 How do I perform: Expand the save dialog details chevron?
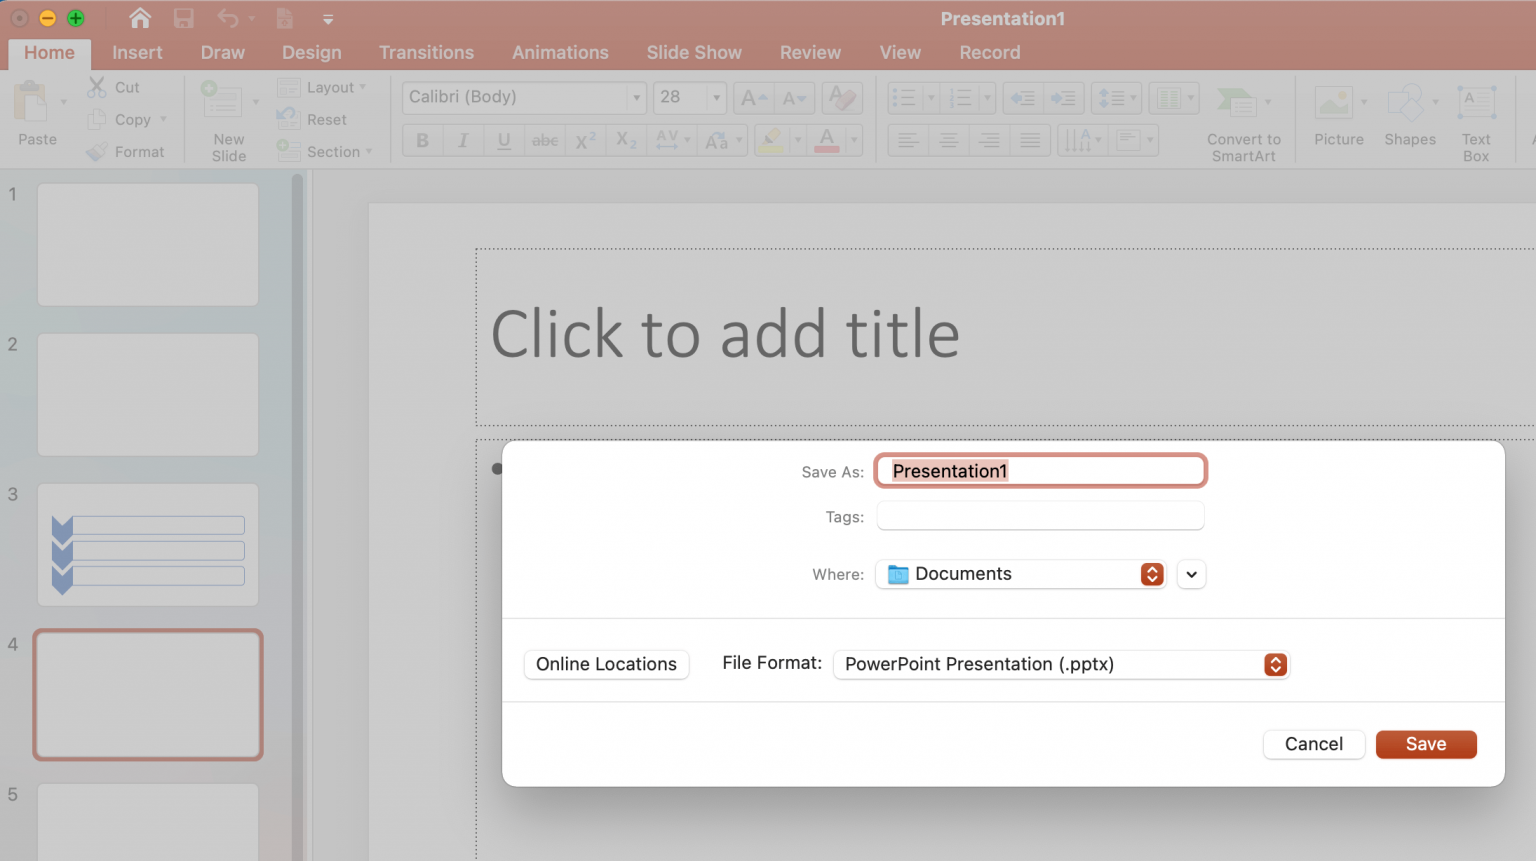[x=1190, y=574]
